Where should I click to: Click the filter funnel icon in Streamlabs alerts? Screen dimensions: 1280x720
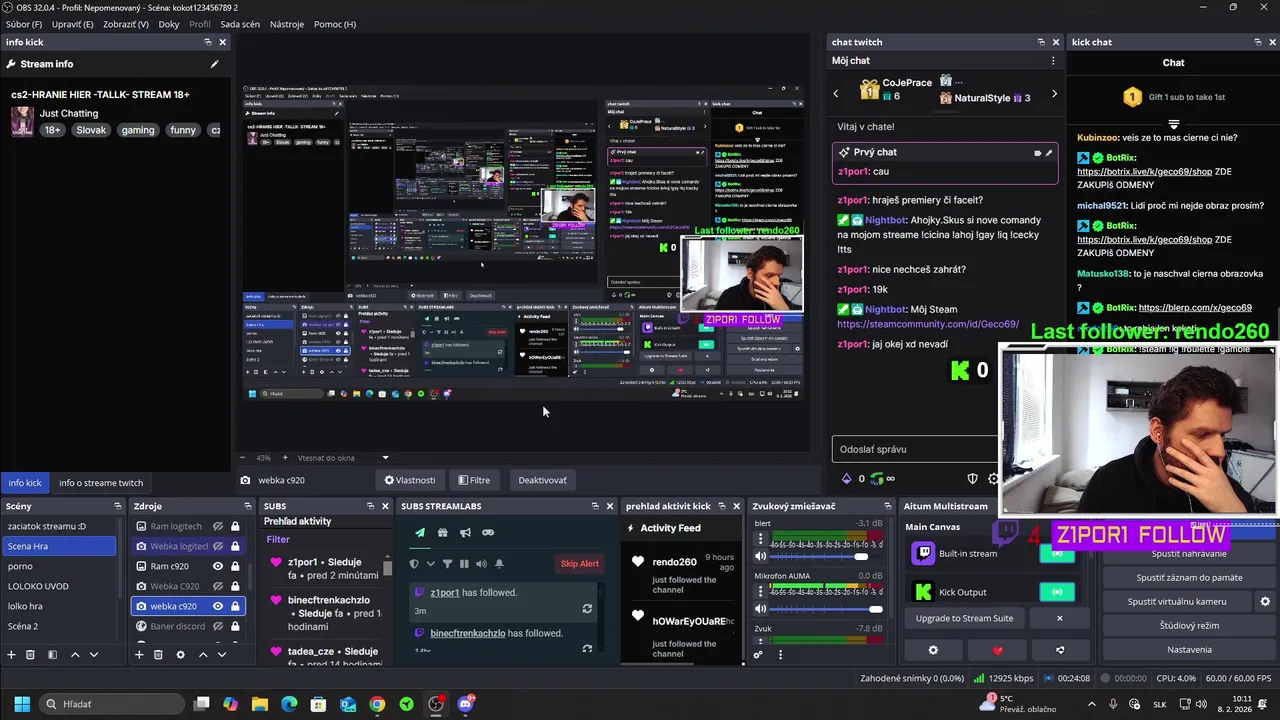point(447,564)
